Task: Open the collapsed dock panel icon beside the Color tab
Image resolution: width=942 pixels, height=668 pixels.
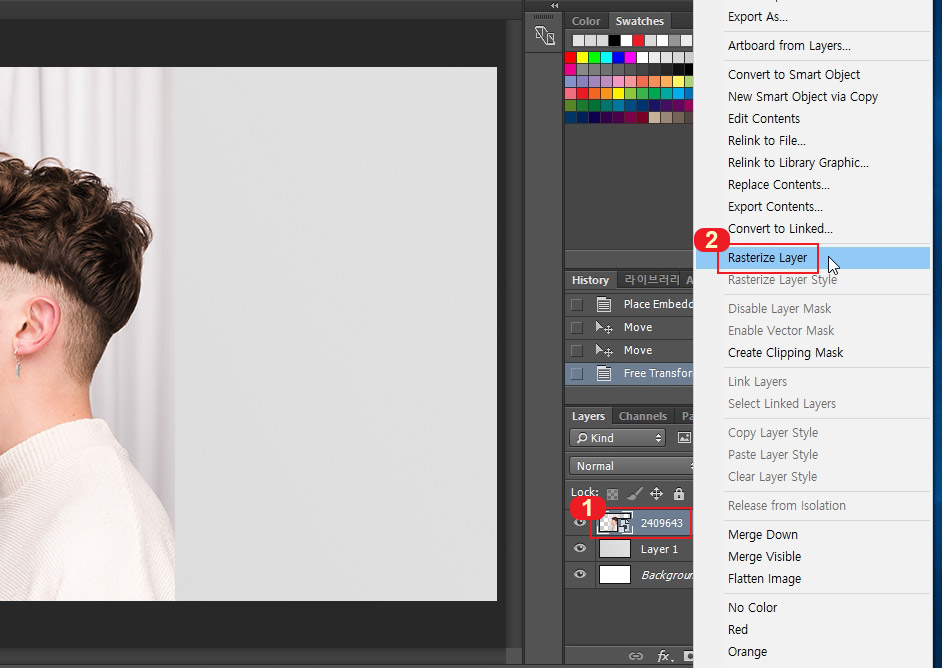Action: coord(544,35)
